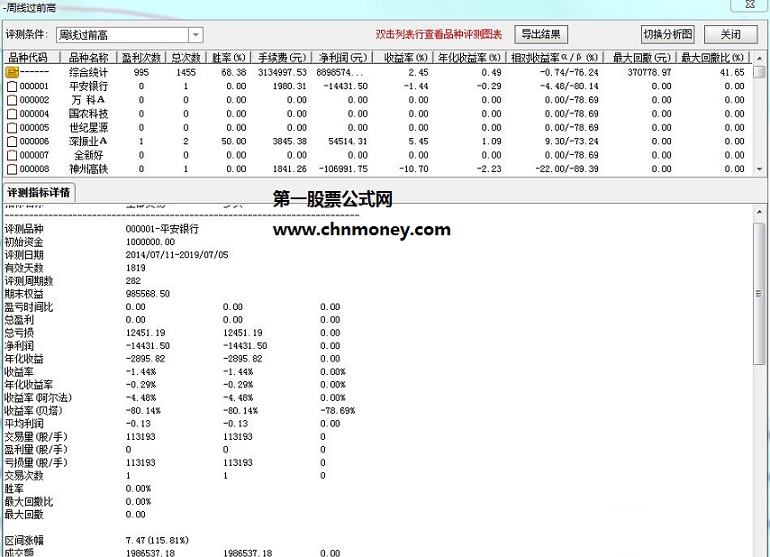This screenshot has width=770, height=557.
Task: Select the 神州高铁 row name
Action: [88, 169]
